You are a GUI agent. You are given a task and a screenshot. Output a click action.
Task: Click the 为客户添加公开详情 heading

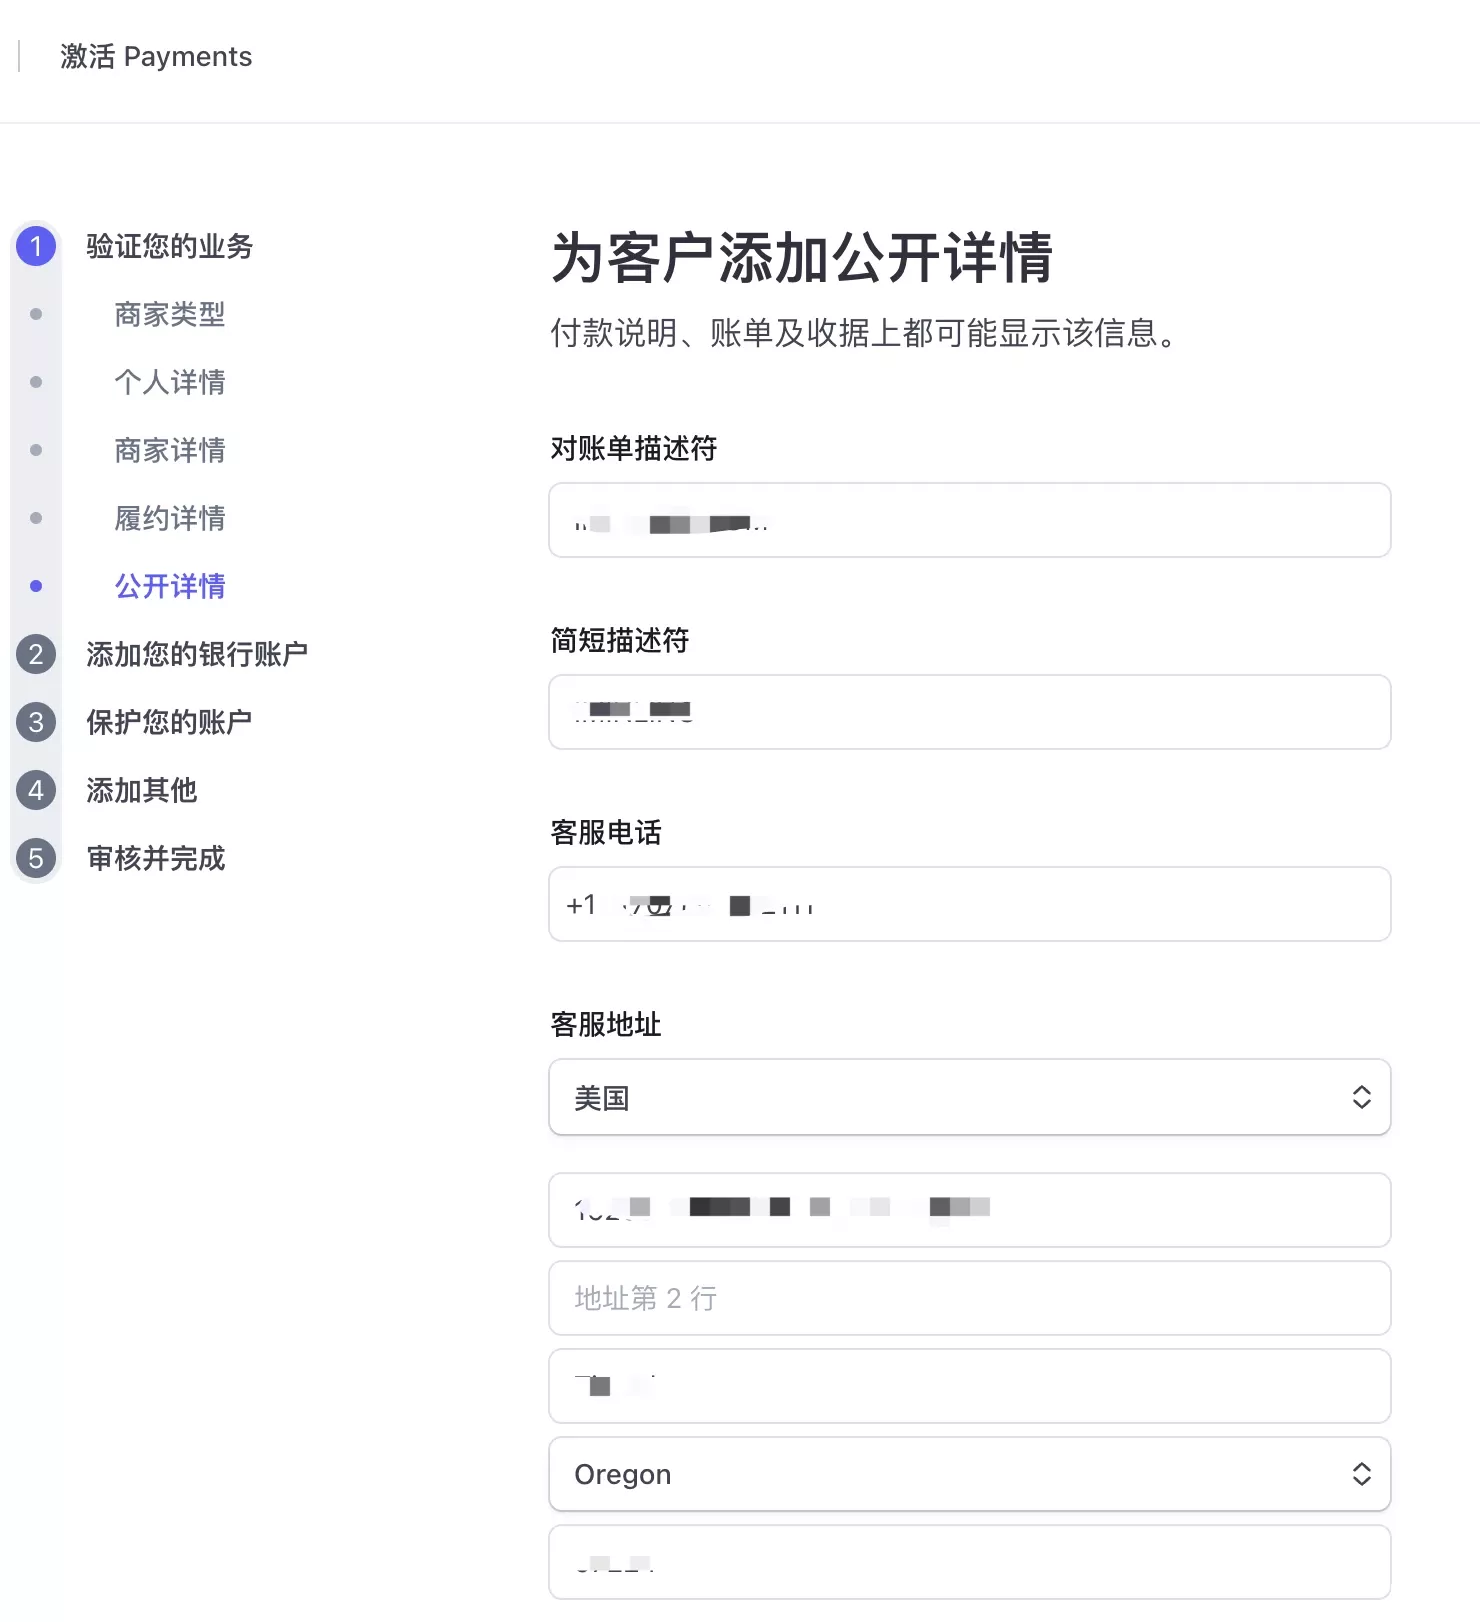802,257
